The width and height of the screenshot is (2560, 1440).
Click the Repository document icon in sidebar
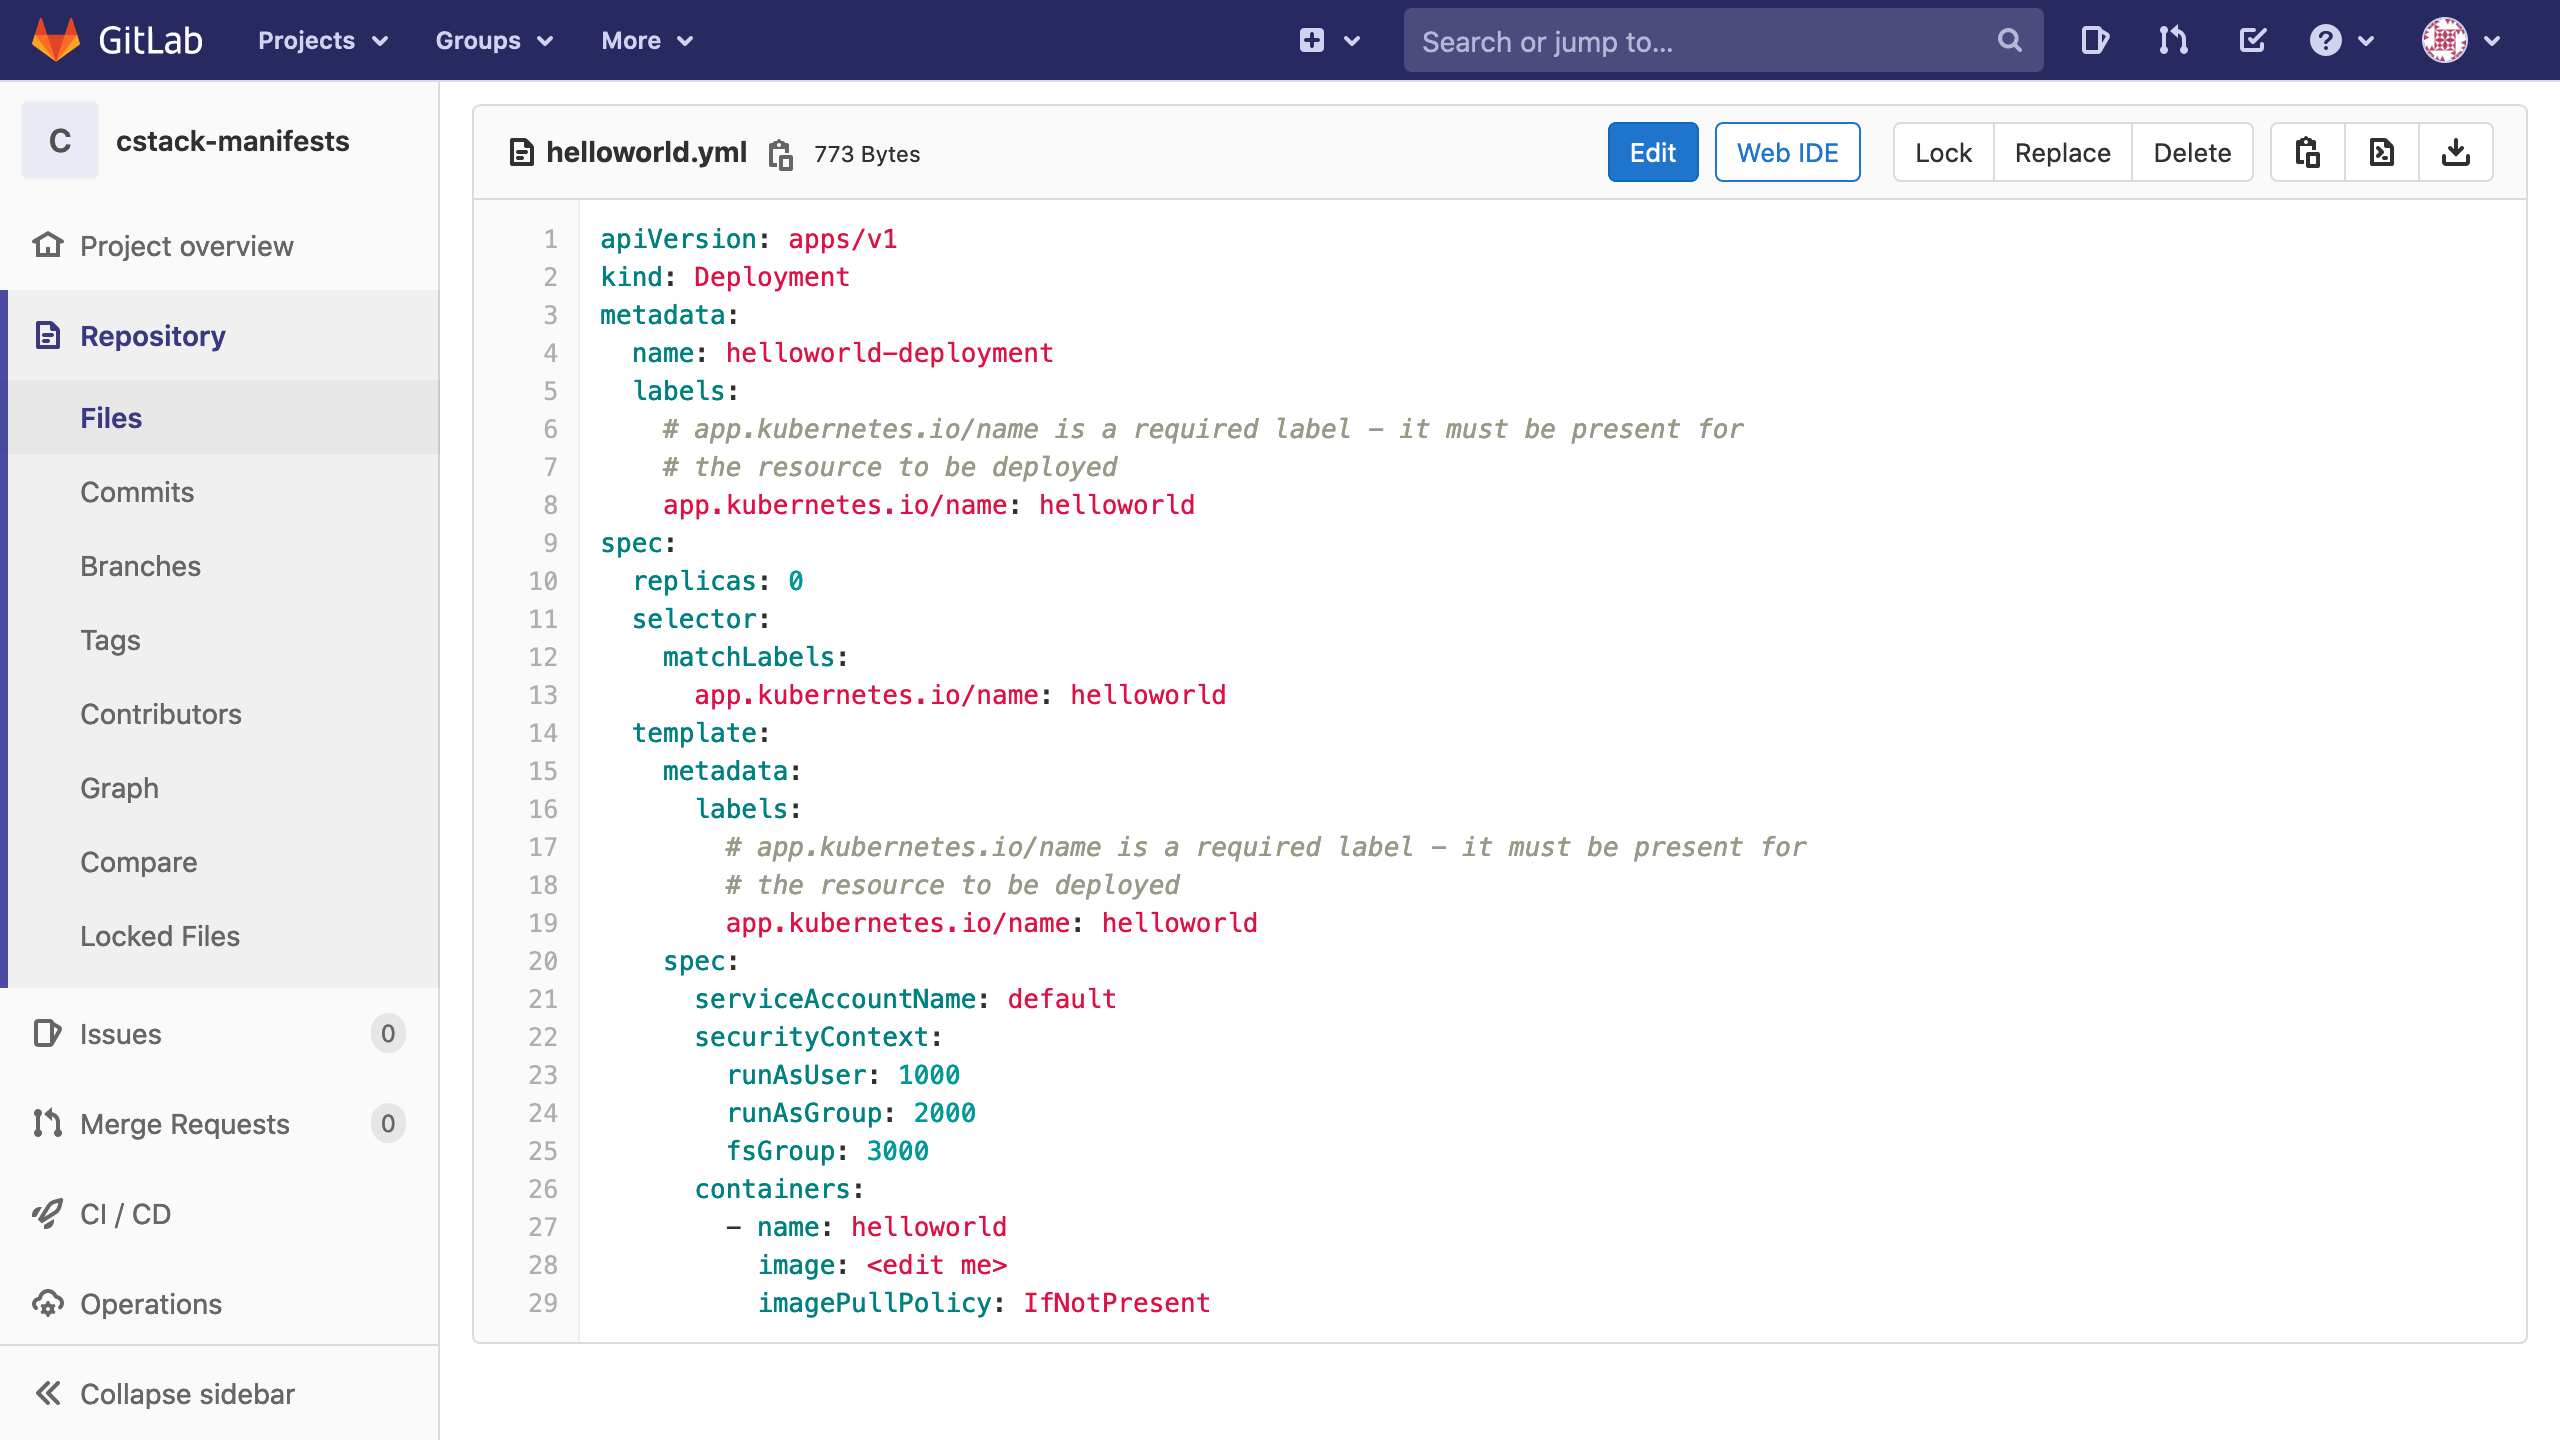(48, 335)
